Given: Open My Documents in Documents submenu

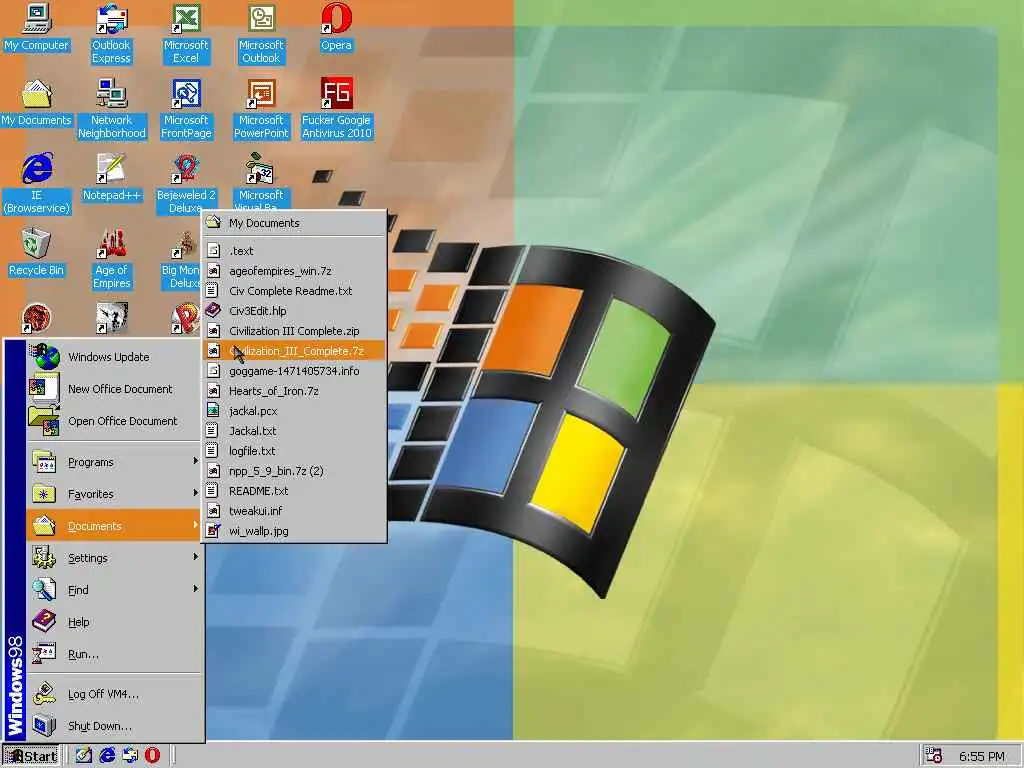Looking at the screenshot, I should (x=294, y=223).
